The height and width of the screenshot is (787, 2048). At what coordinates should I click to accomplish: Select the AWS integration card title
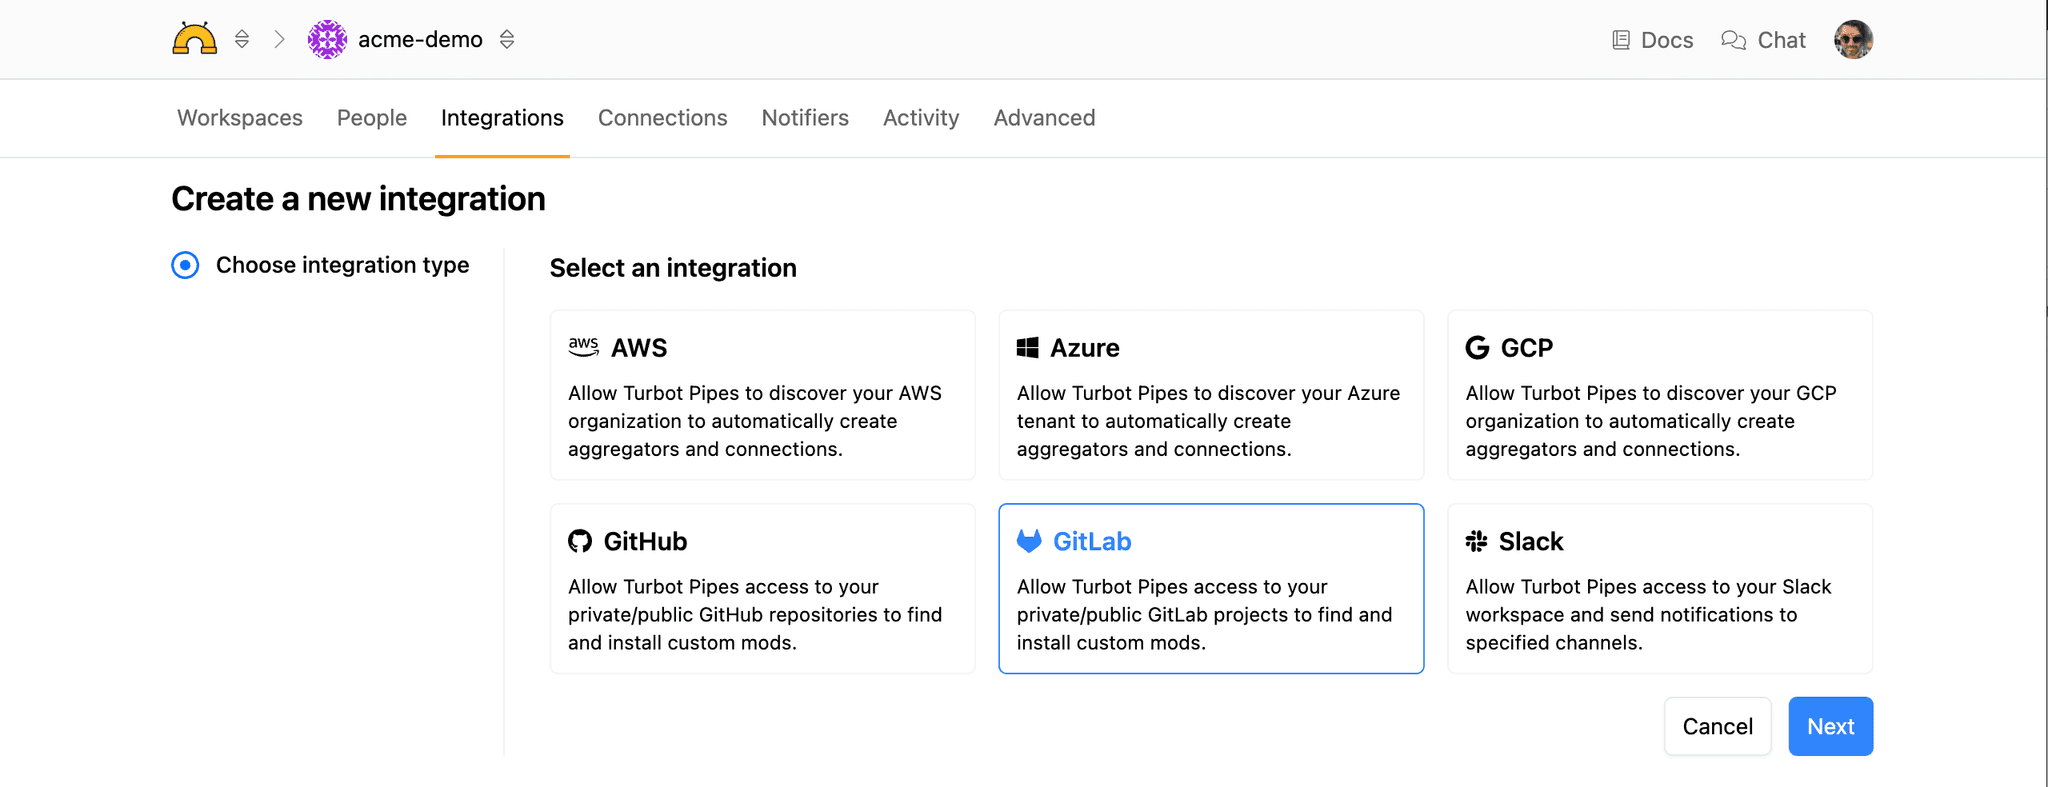pos(639,348)
